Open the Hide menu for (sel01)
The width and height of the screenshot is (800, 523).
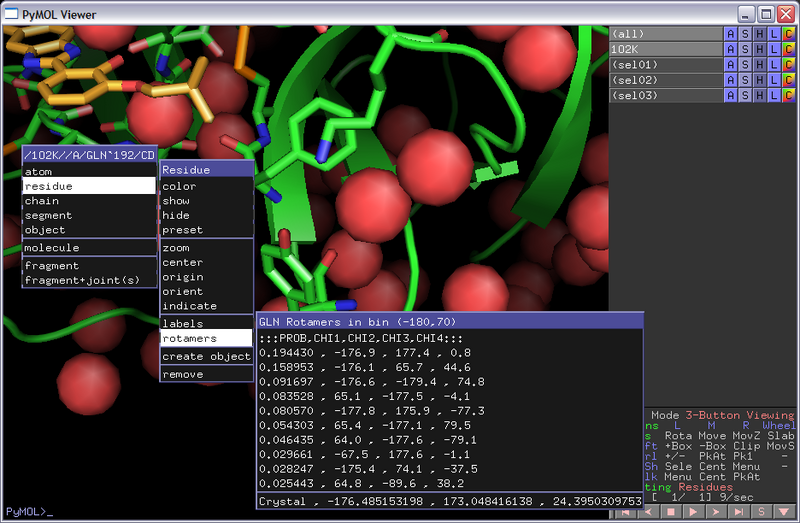pos(759,64)
